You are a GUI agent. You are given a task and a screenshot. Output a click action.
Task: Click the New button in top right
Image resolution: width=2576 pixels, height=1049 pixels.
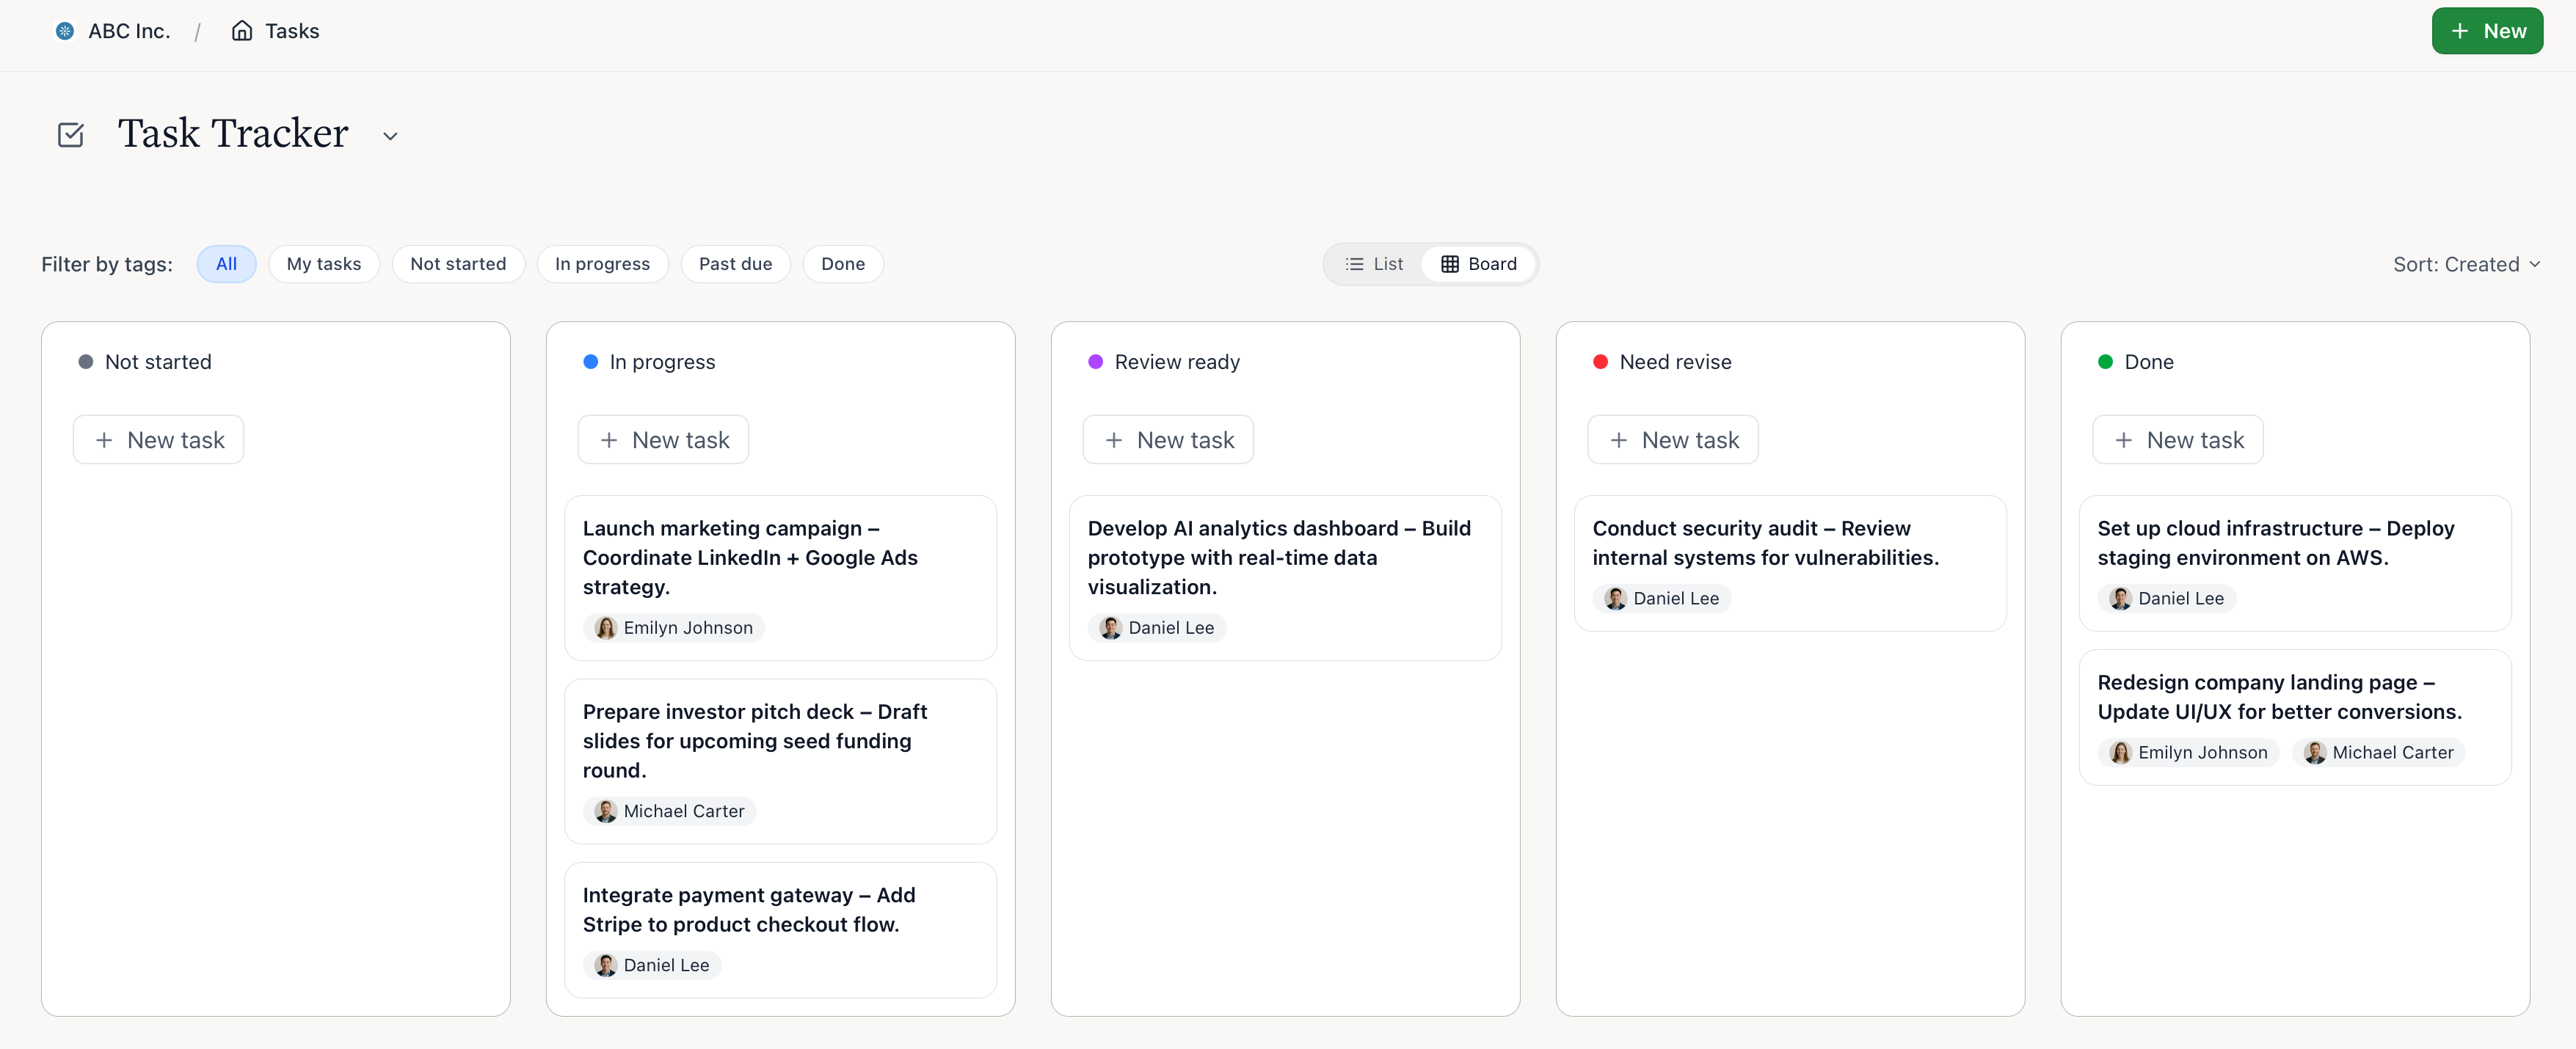click(x=2487, y=30)
